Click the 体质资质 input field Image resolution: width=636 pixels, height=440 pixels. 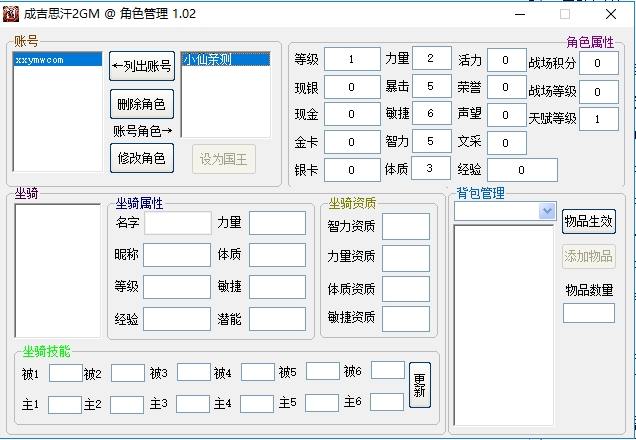click(x=406, y=289)
